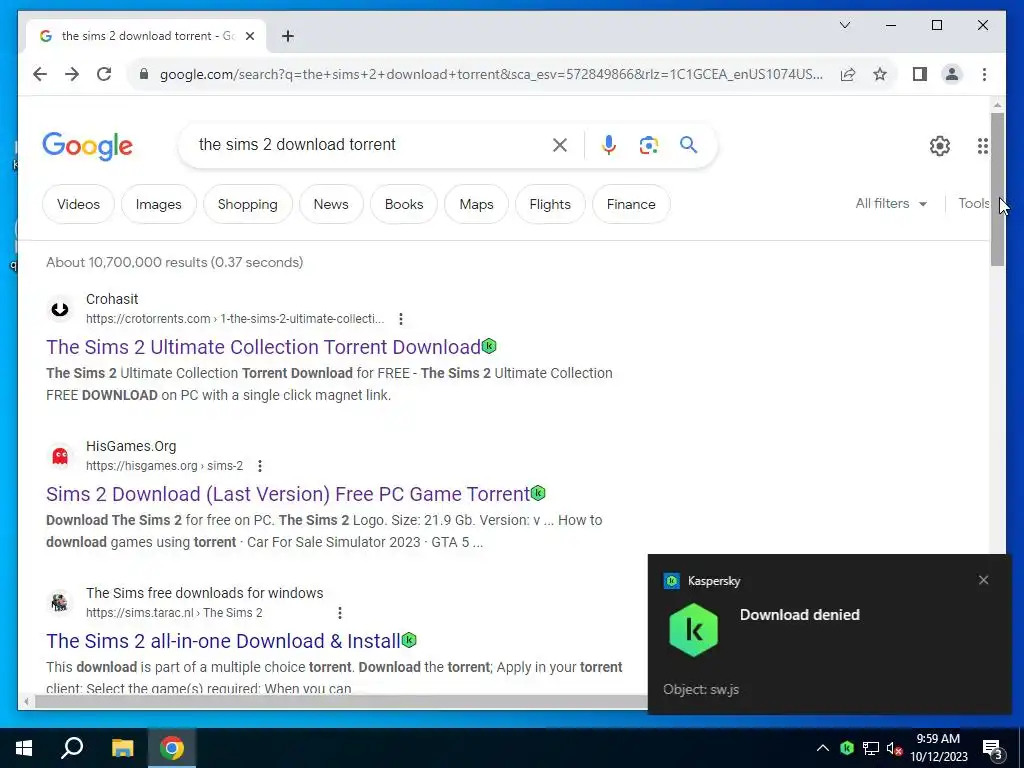The image size is (1024, 768).
Task: Click the horizontal scrollbar at page bottom
Action: pyautogui.click(x=340, y=701)
